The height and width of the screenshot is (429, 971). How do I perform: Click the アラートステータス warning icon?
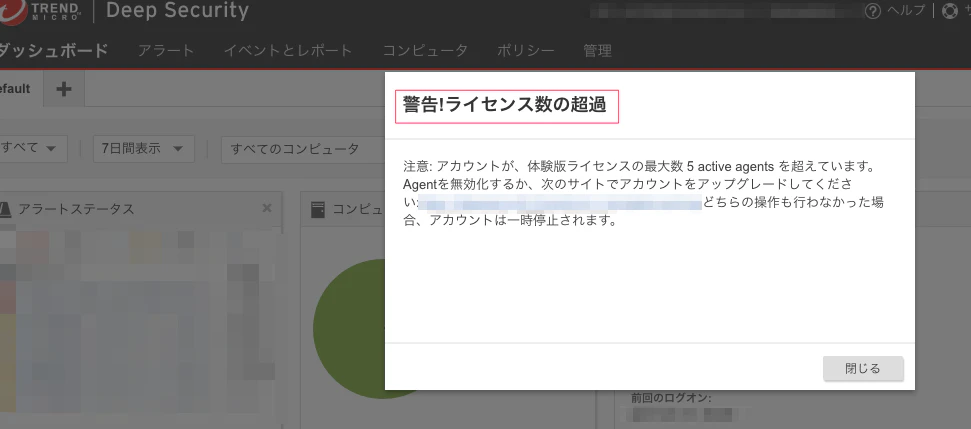(x=4, y=209)
